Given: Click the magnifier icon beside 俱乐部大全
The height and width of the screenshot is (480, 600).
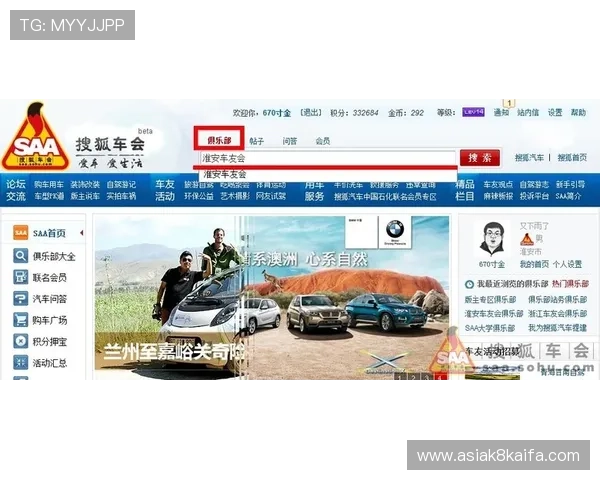Looking at the screenshot, I should coord(20,256).
